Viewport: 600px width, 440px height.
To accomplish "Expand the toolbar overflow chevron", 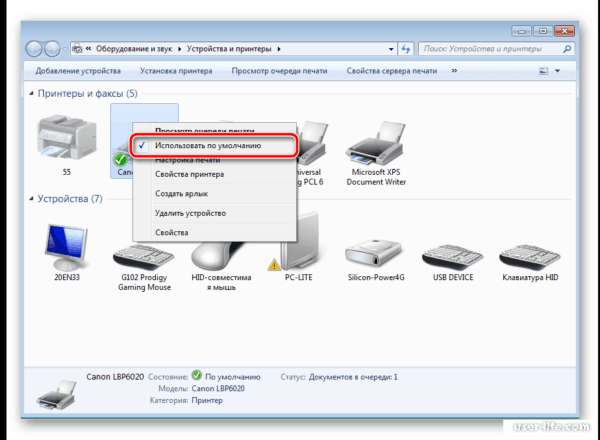I will coord(454,71).
